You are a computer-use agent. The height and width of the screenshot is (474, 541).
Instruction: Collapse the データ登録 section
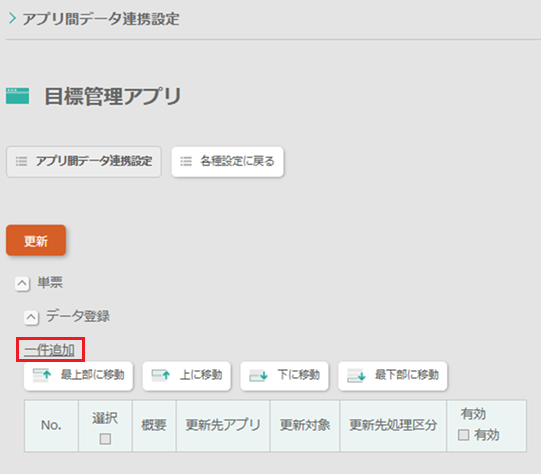coord(31,317)
